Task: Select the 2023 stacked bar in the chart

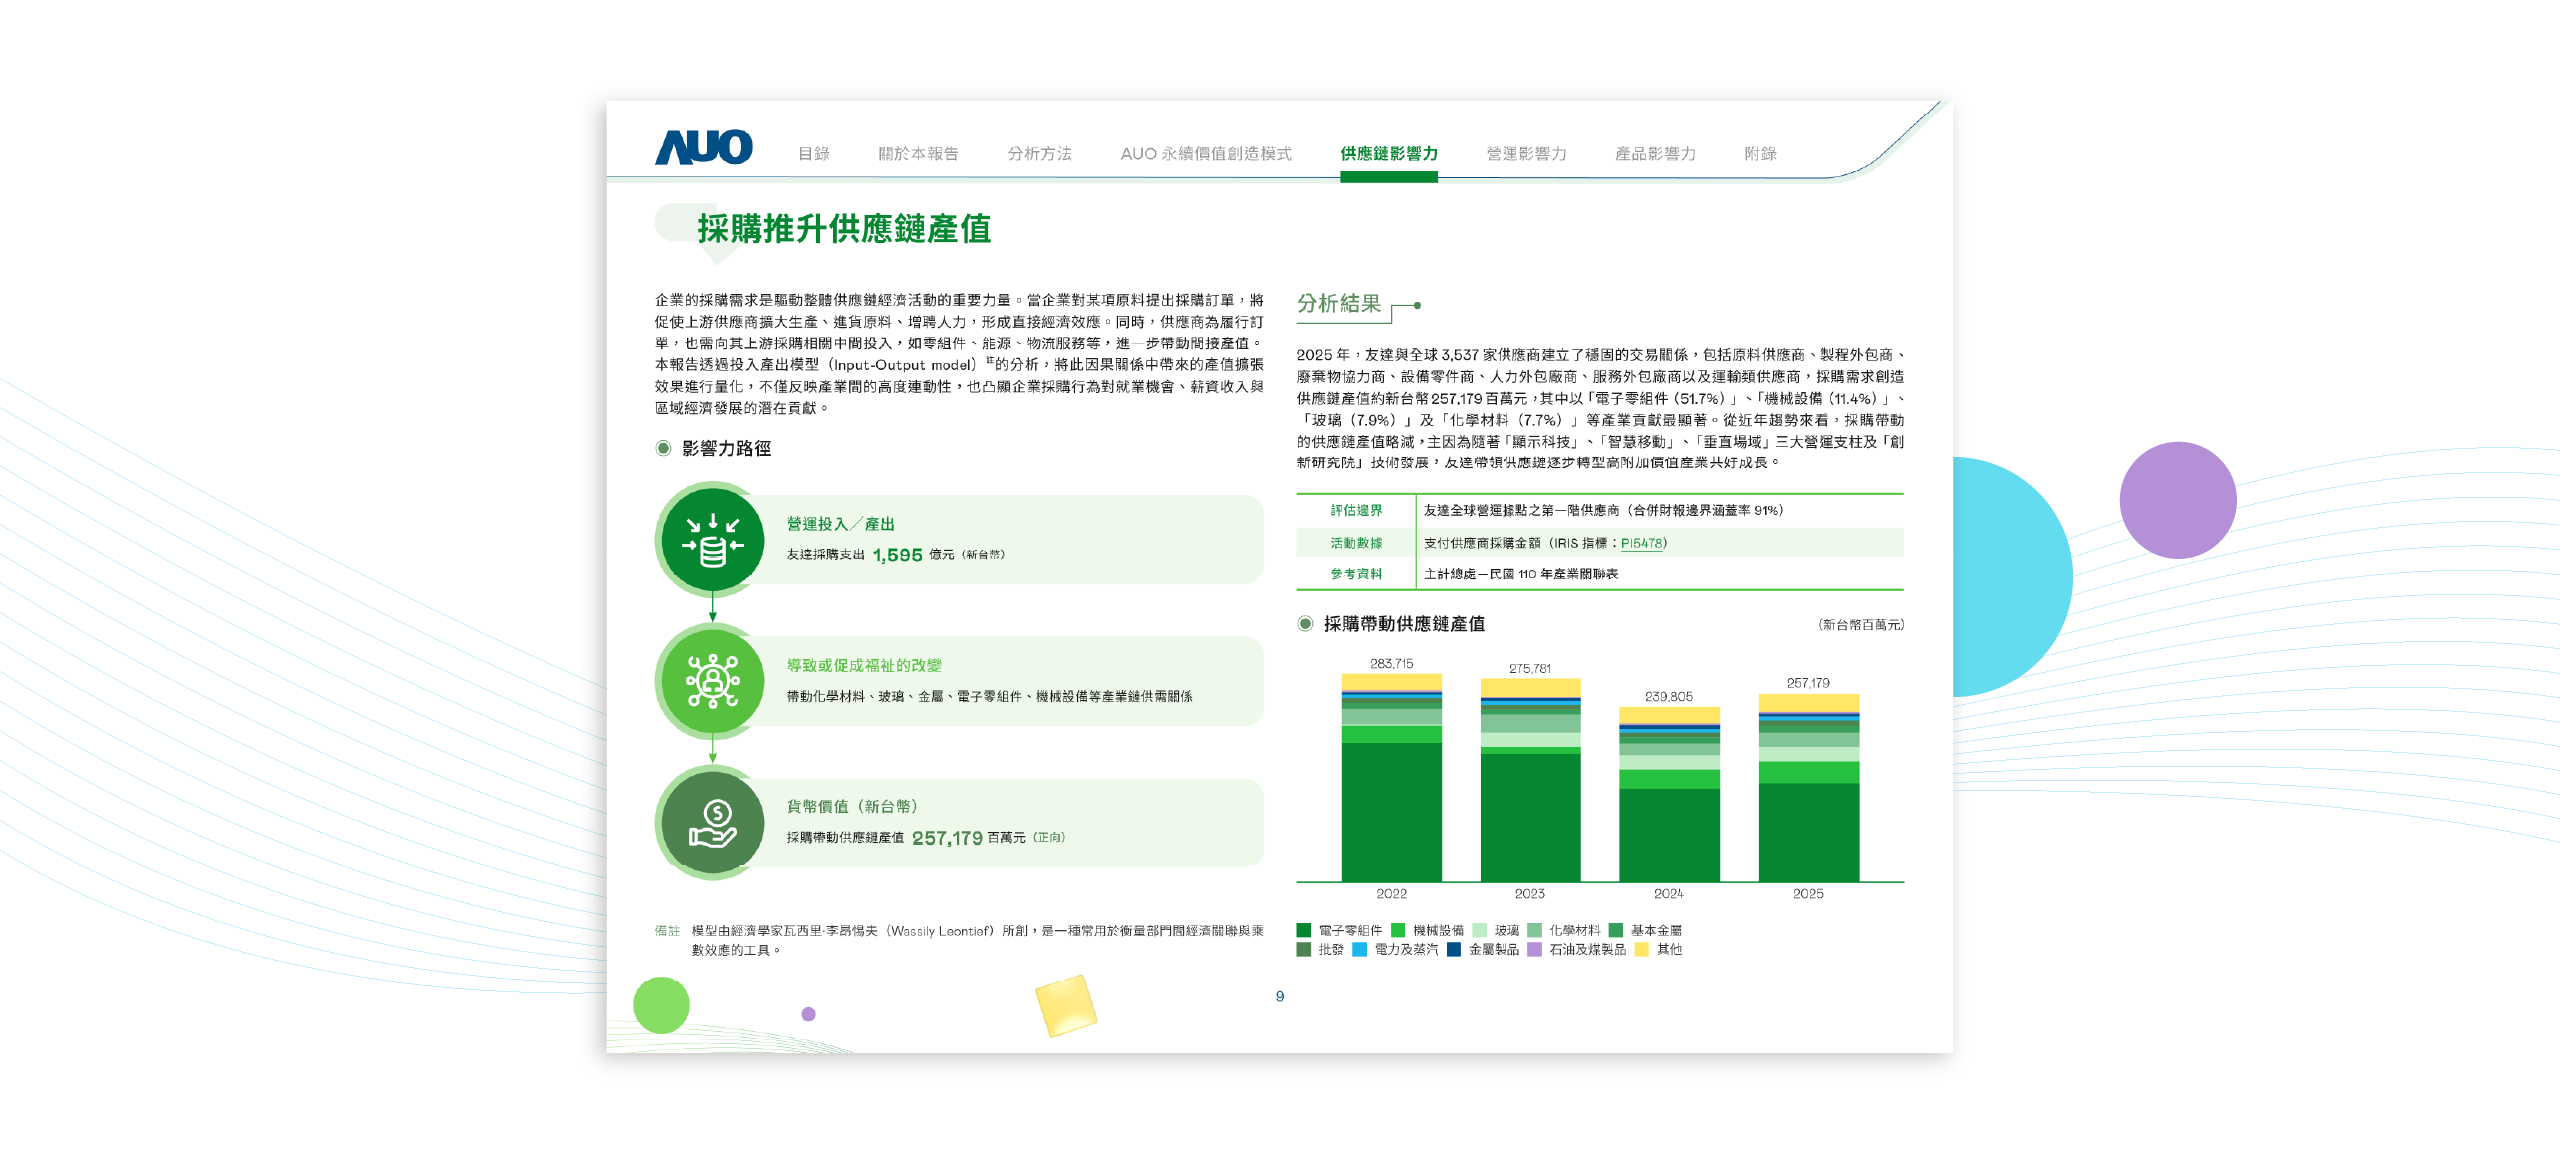Action: coord(1530,781)
